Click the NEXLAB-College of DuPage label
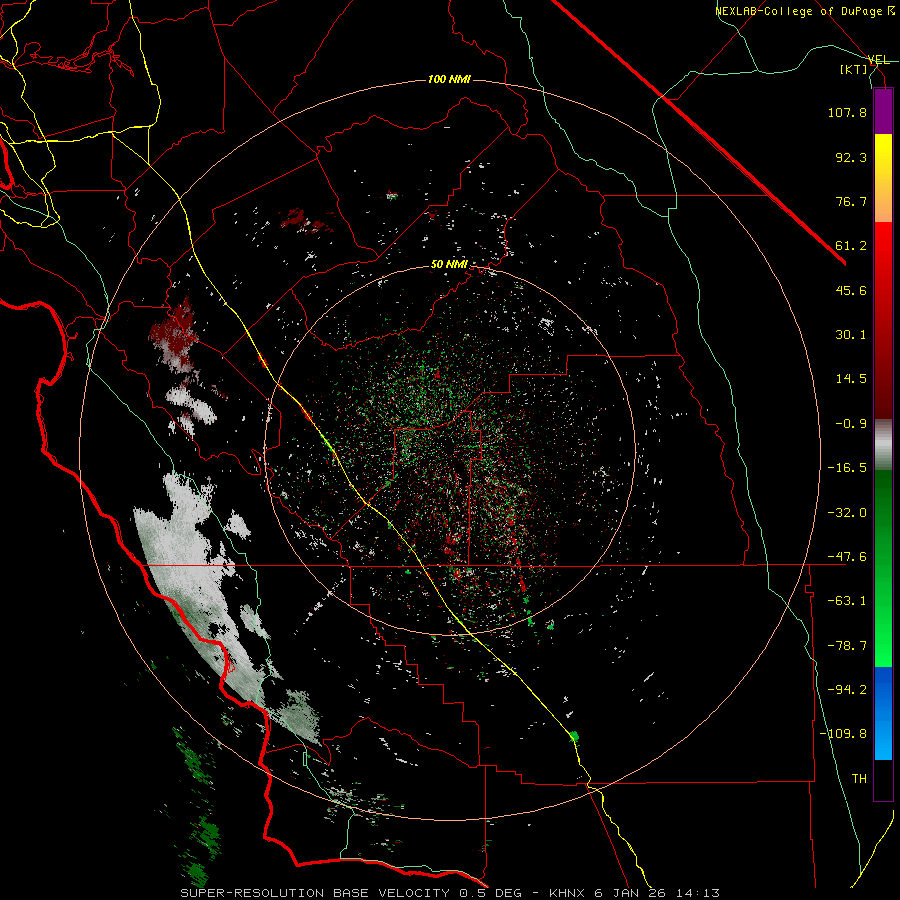Viewport: 900px width, 900px height. click(x=798, y=11)
